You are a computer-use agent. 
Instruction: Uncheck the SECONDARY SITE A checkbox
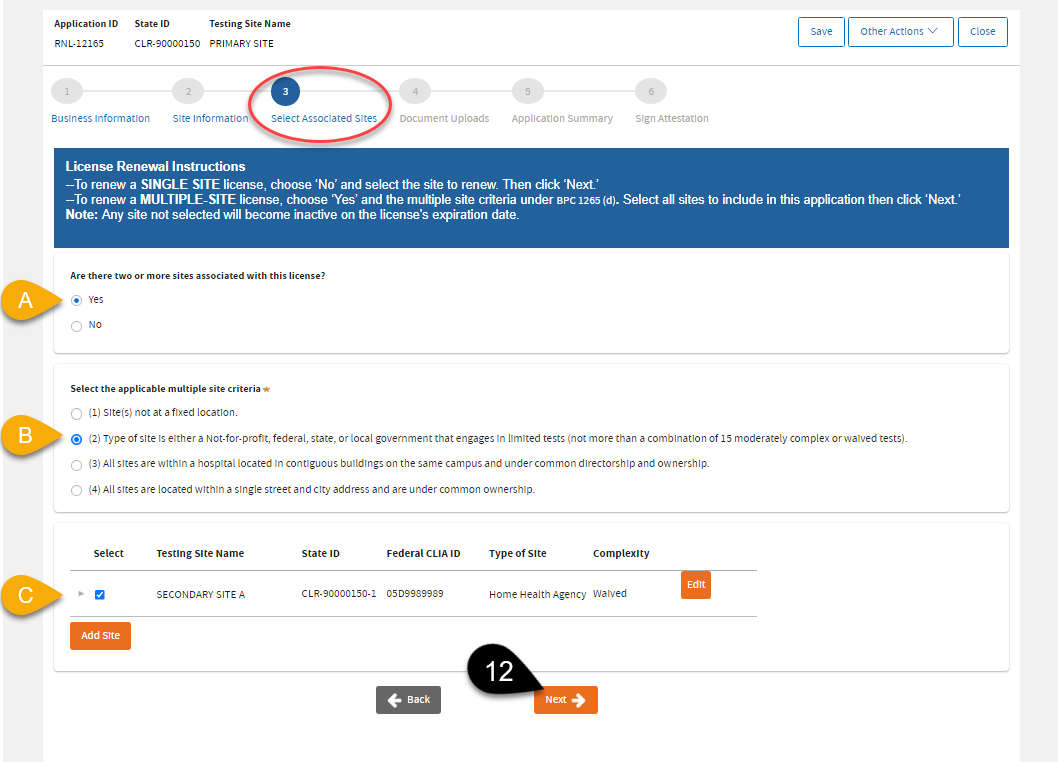click(x=99, y=595)
